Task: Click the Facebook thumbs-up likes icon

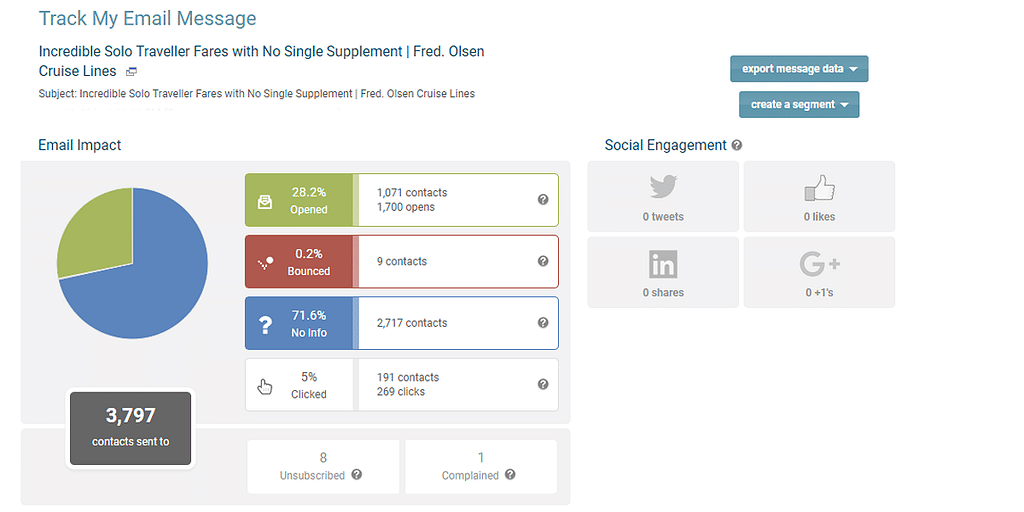Action: point(819,188)
